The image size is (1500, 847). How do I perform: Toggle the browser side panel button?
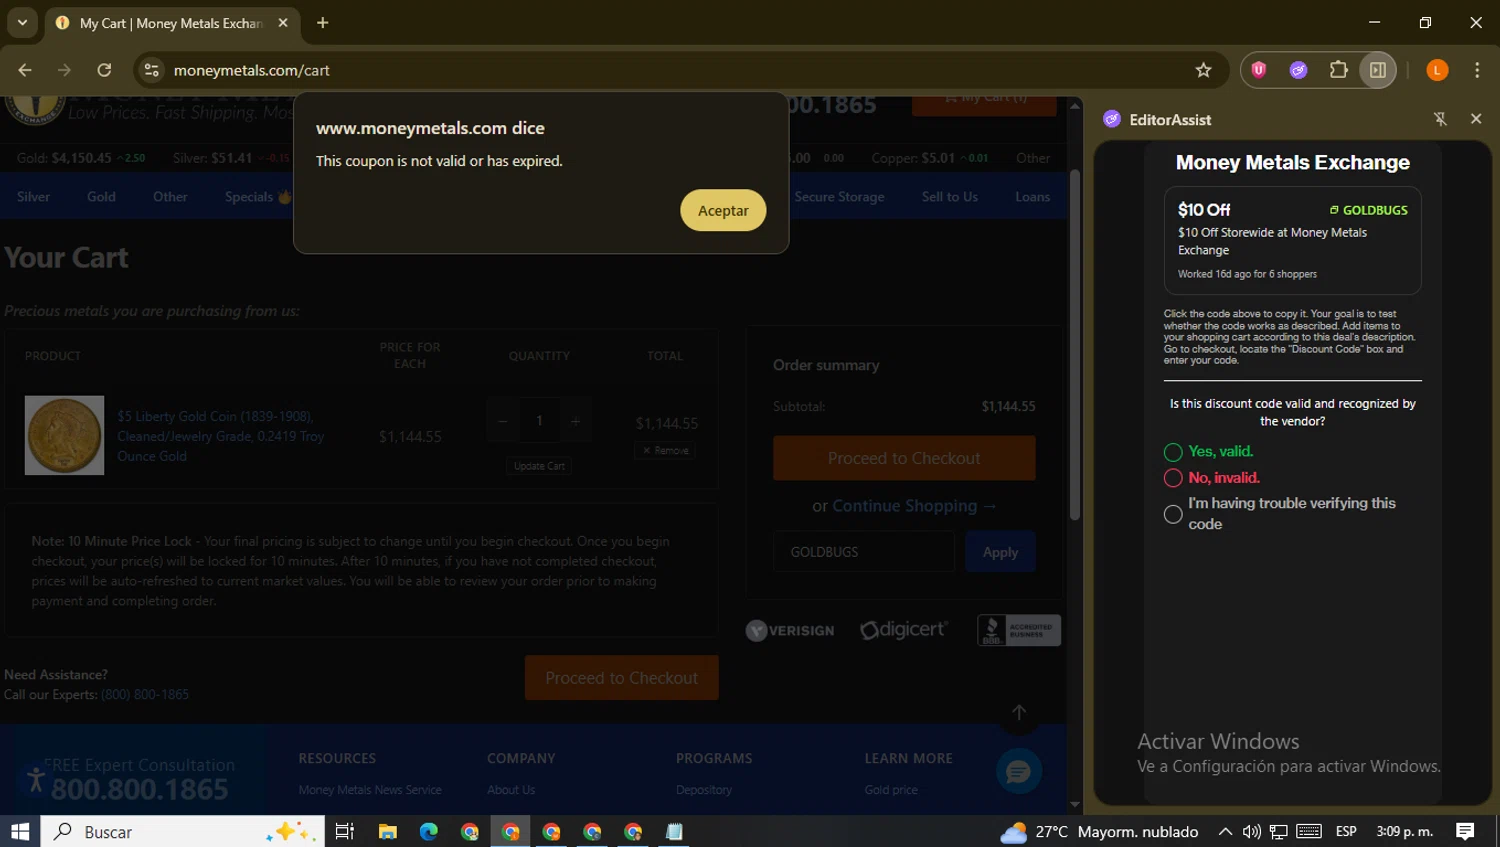1377,70
